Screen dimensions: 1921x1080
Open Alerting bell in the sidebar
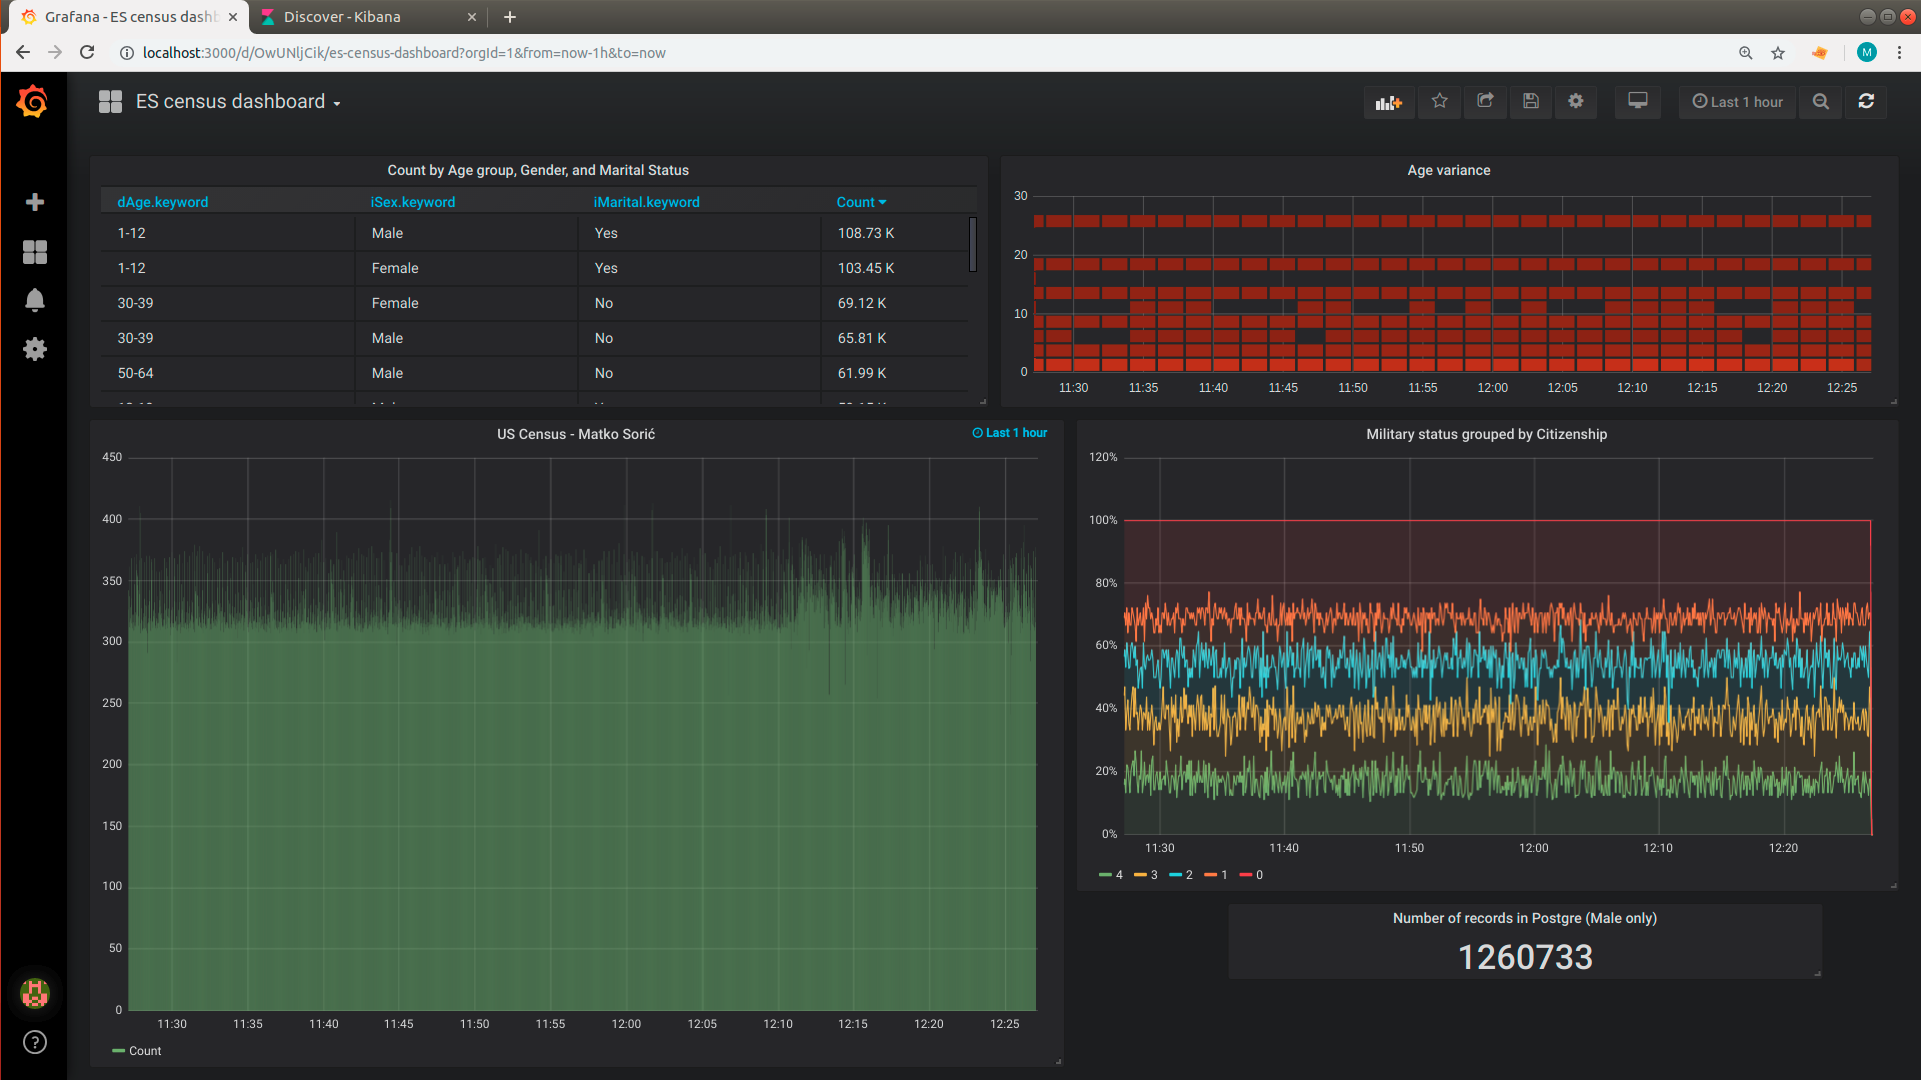[x=35, y=300]
